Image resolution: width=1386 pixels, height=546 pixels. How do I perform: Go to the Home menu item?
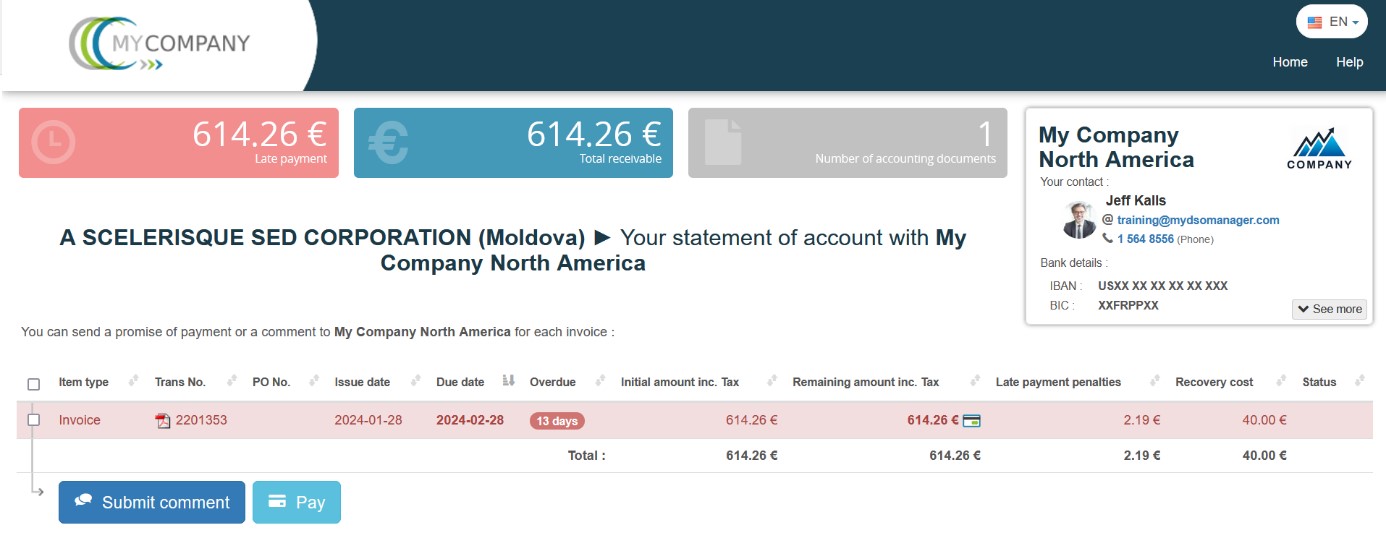1290,62
